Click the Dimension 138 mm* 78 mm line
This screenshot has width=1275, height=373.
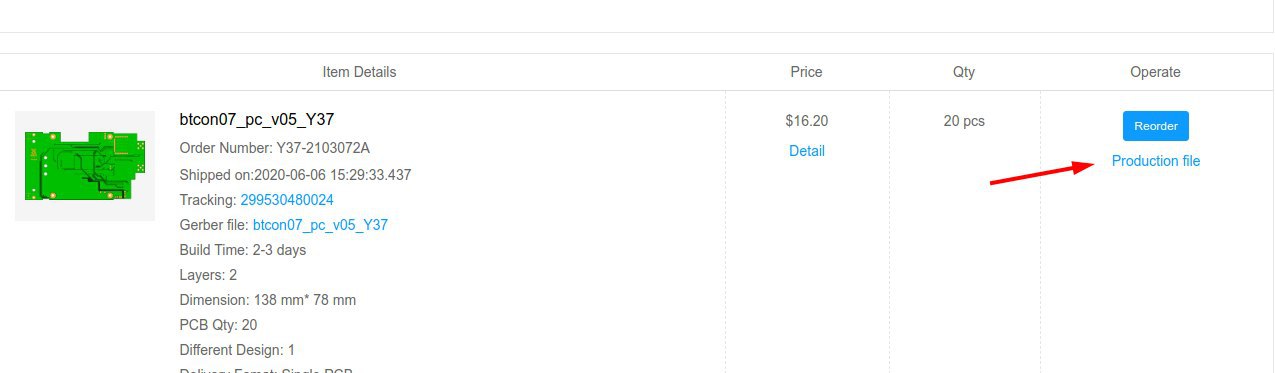(x=268, y=300)
